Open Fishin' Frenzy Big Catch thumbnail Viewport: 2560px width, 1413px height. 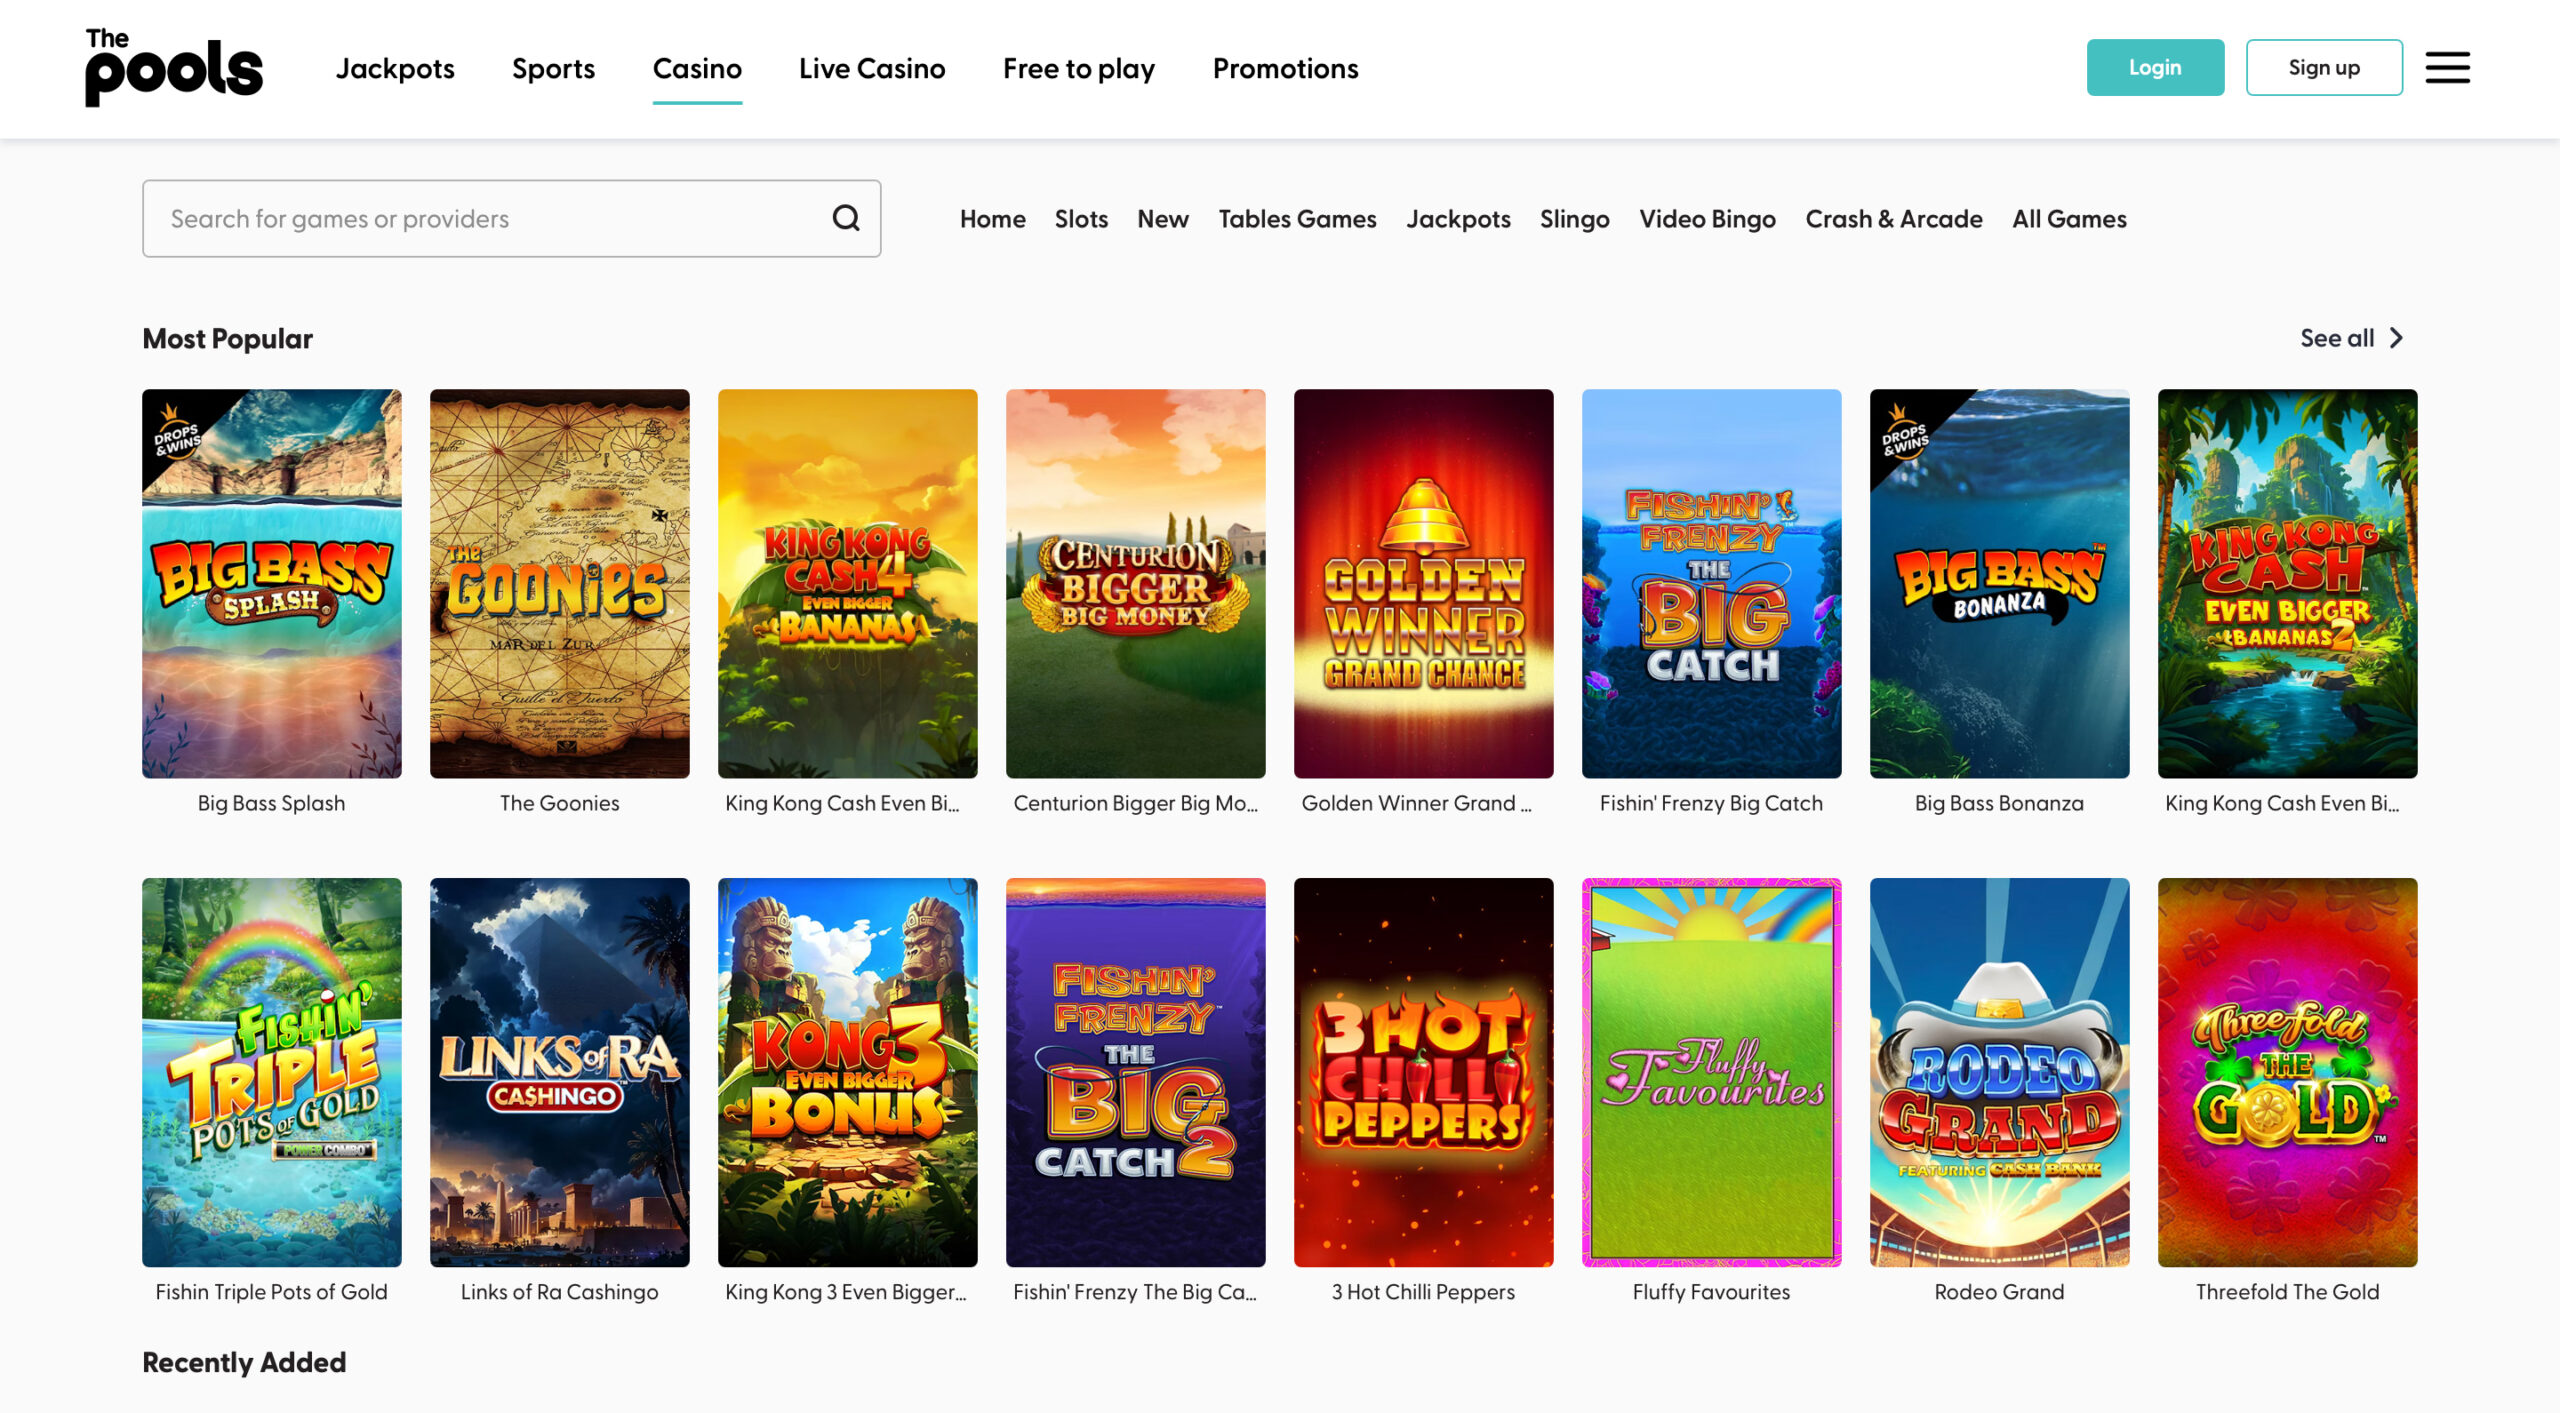(1711, 583)
